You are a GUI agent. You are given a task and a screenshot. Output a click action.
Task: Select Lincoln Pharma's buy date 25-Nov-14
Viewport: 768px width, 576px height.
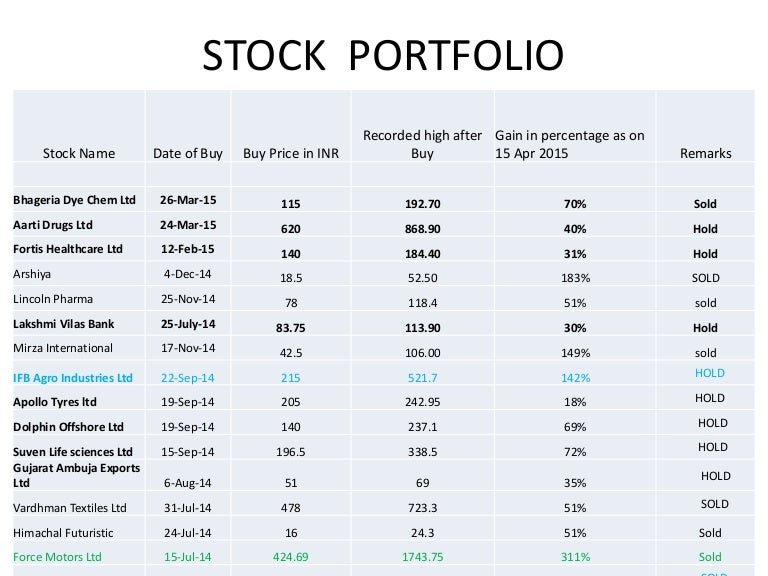coord(188,299)
